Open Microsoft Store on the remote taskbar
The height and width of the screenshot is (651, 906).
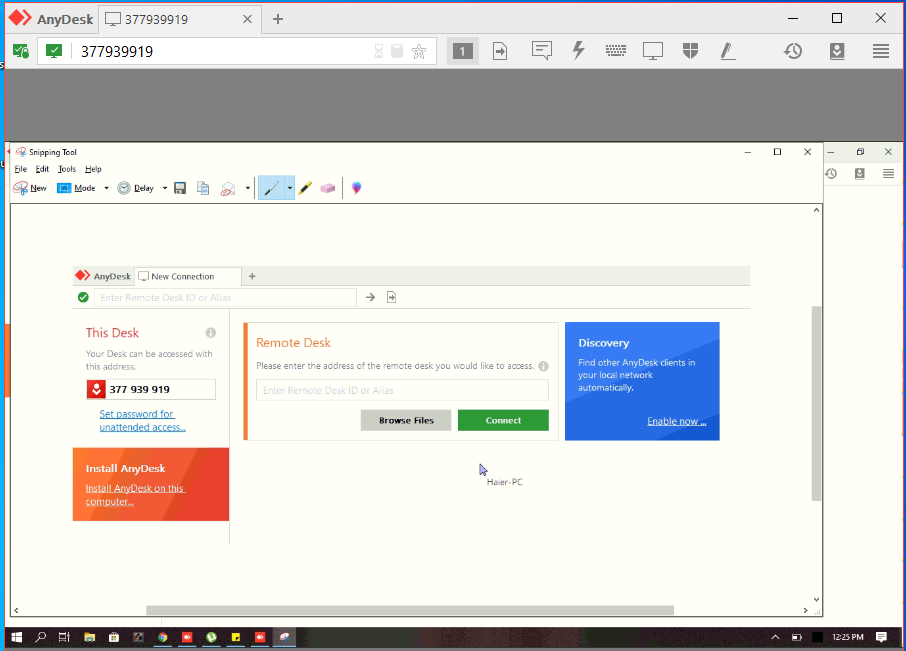click(114, 637)
